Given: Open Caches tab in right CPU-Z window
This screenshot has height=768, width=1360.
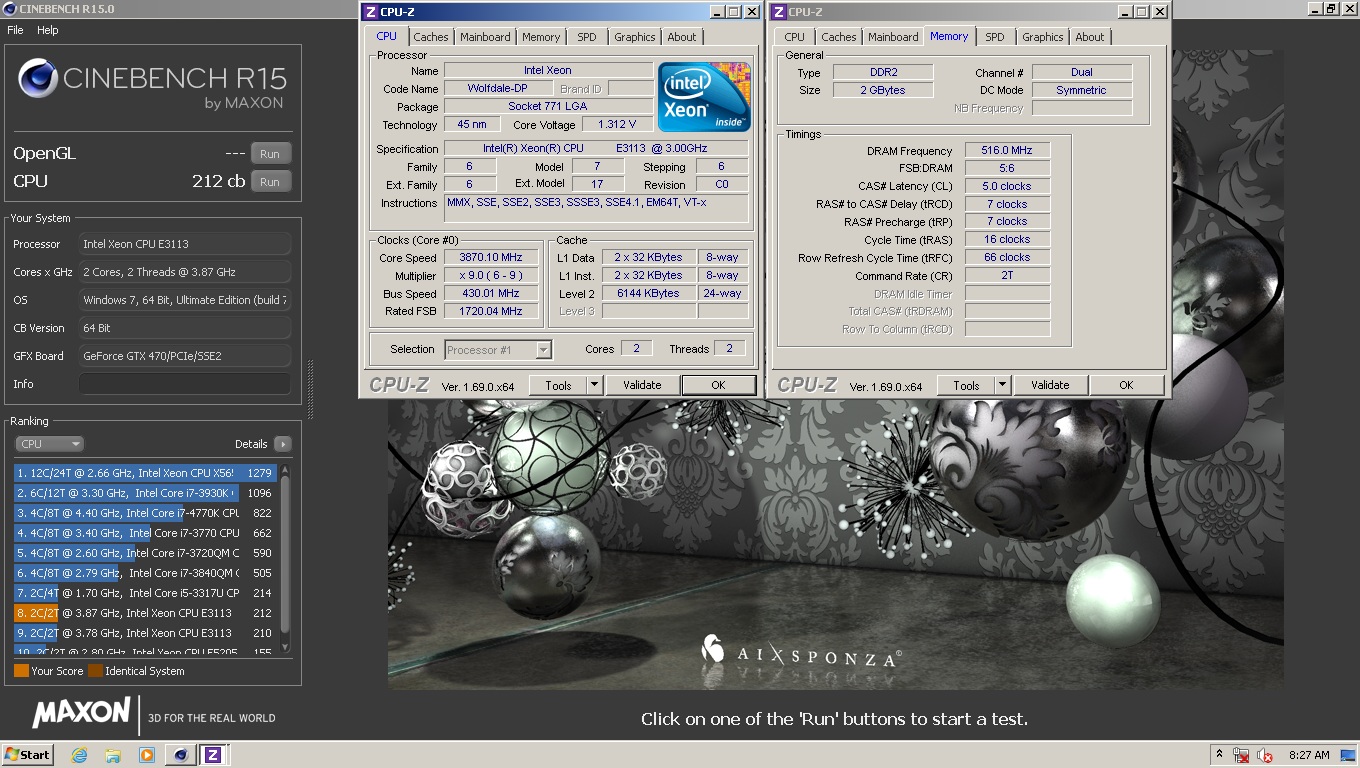Looking at the screenshot, I should pyautogui.click(x=839, y=37).
